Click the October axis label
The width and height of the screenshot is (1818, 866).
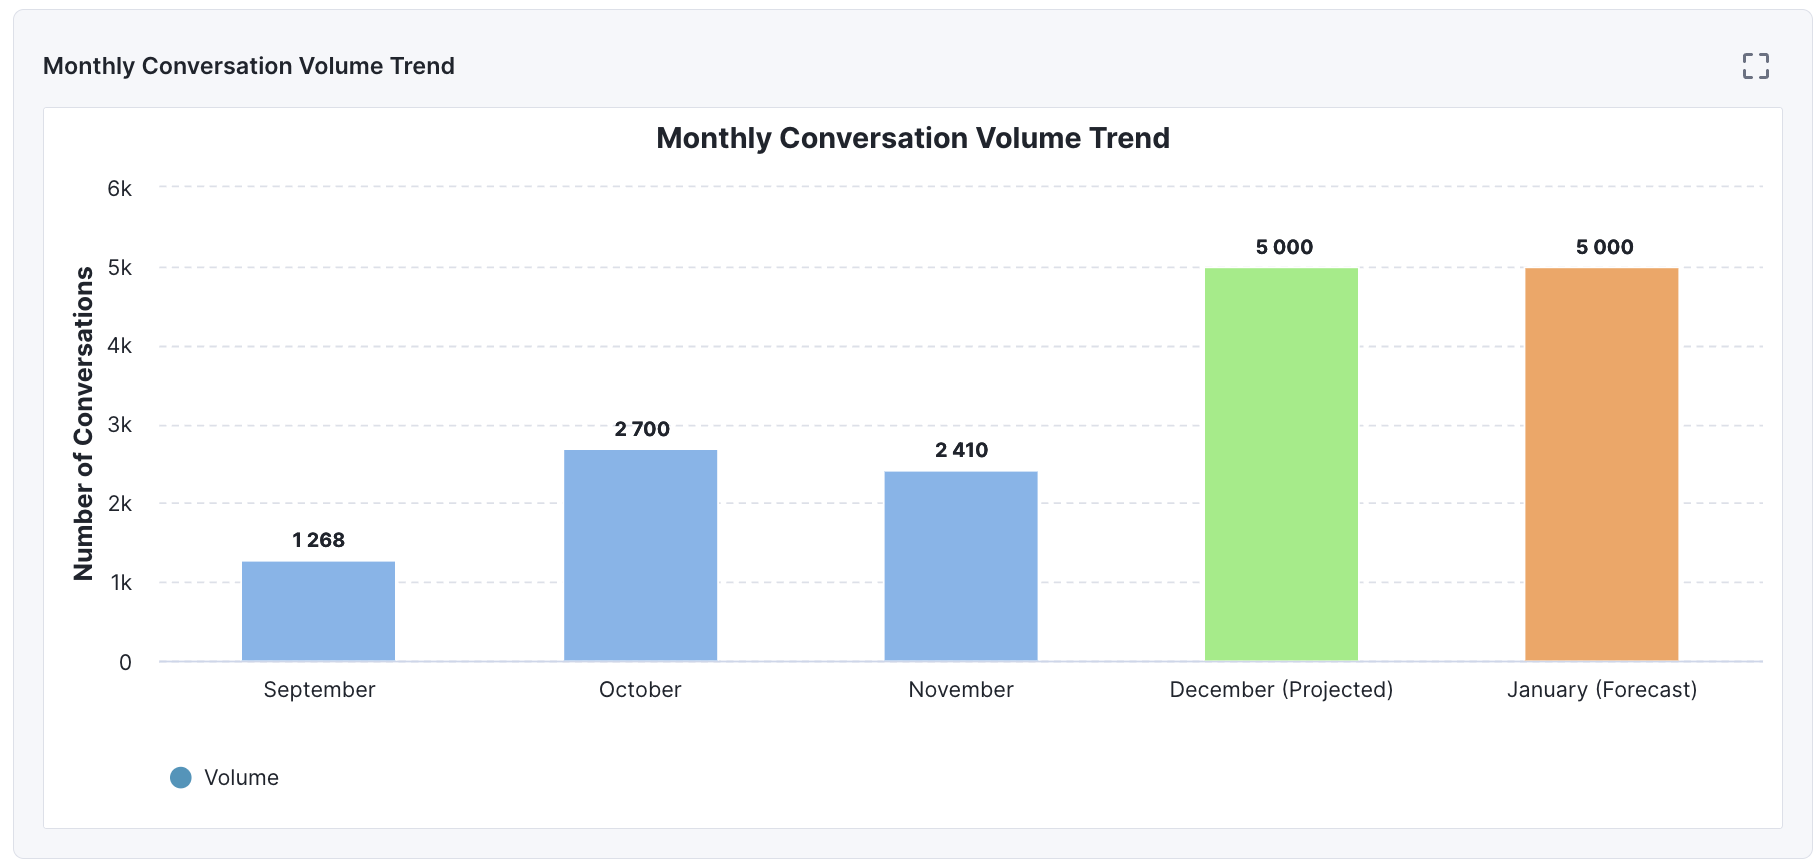[x=640, y=689]
